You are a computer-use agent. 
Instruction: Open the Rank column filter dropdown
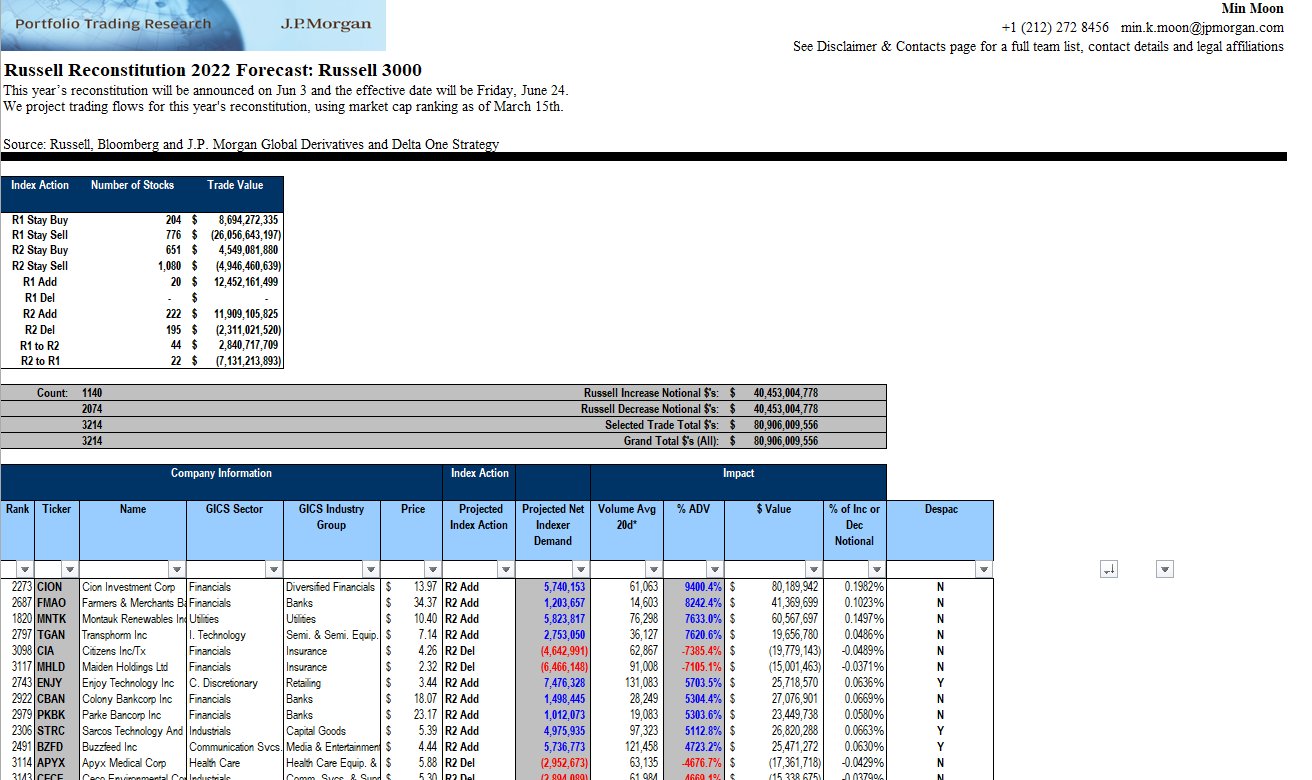tap(25, 570)
